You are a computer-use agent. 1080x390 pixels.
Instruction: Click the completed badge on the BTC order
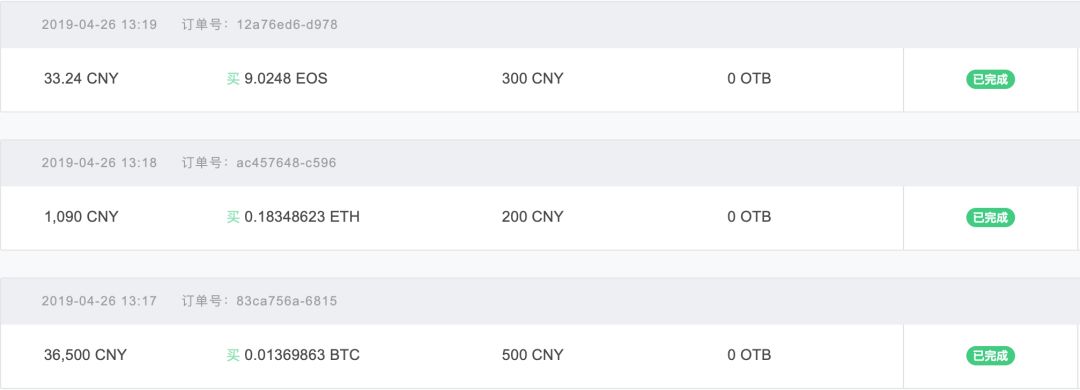coord(990,356)
